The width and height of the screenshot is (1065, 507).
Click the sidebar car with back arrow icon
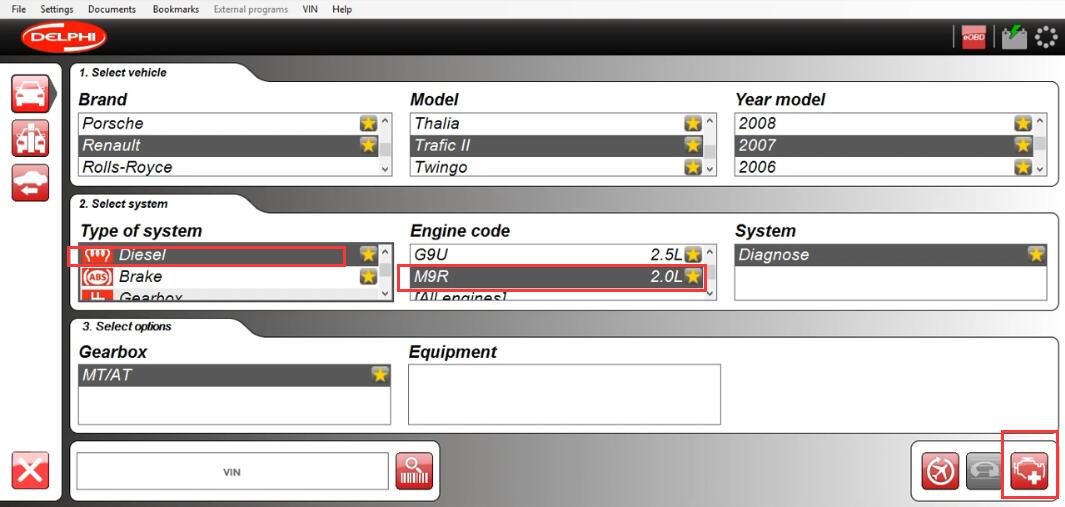[31, 183]
